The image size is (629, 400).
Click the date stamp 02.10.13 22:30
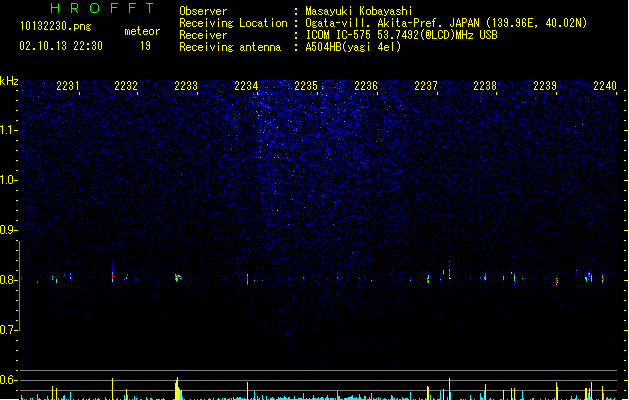(x=61, y=46)
